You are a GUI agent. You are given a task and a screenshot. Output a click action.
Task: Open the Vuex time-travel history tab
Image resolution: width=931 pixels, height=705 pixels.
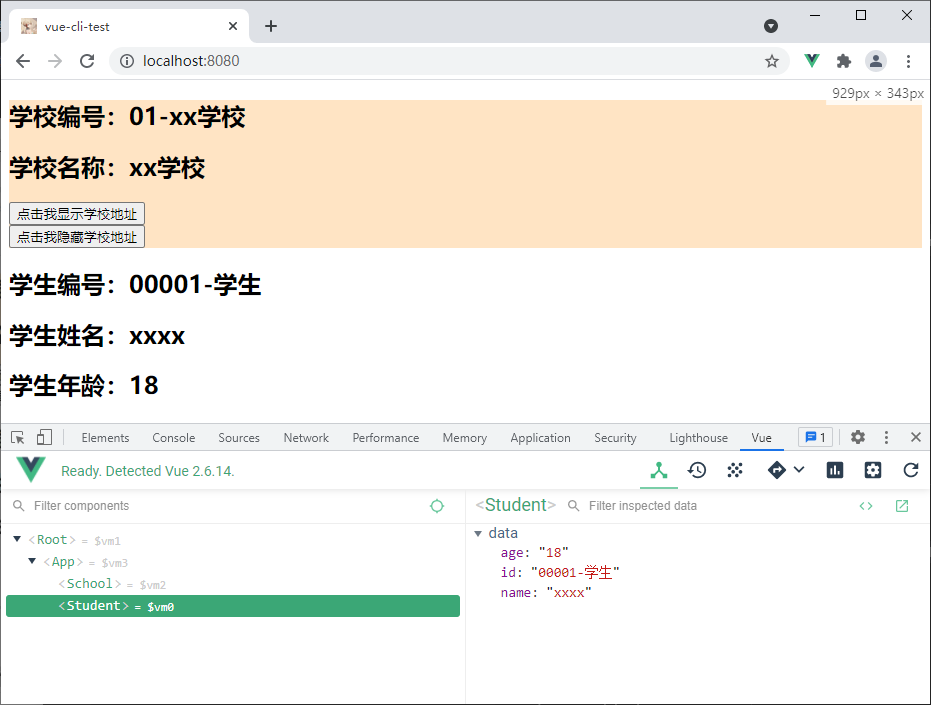click(x=697, y=470)
